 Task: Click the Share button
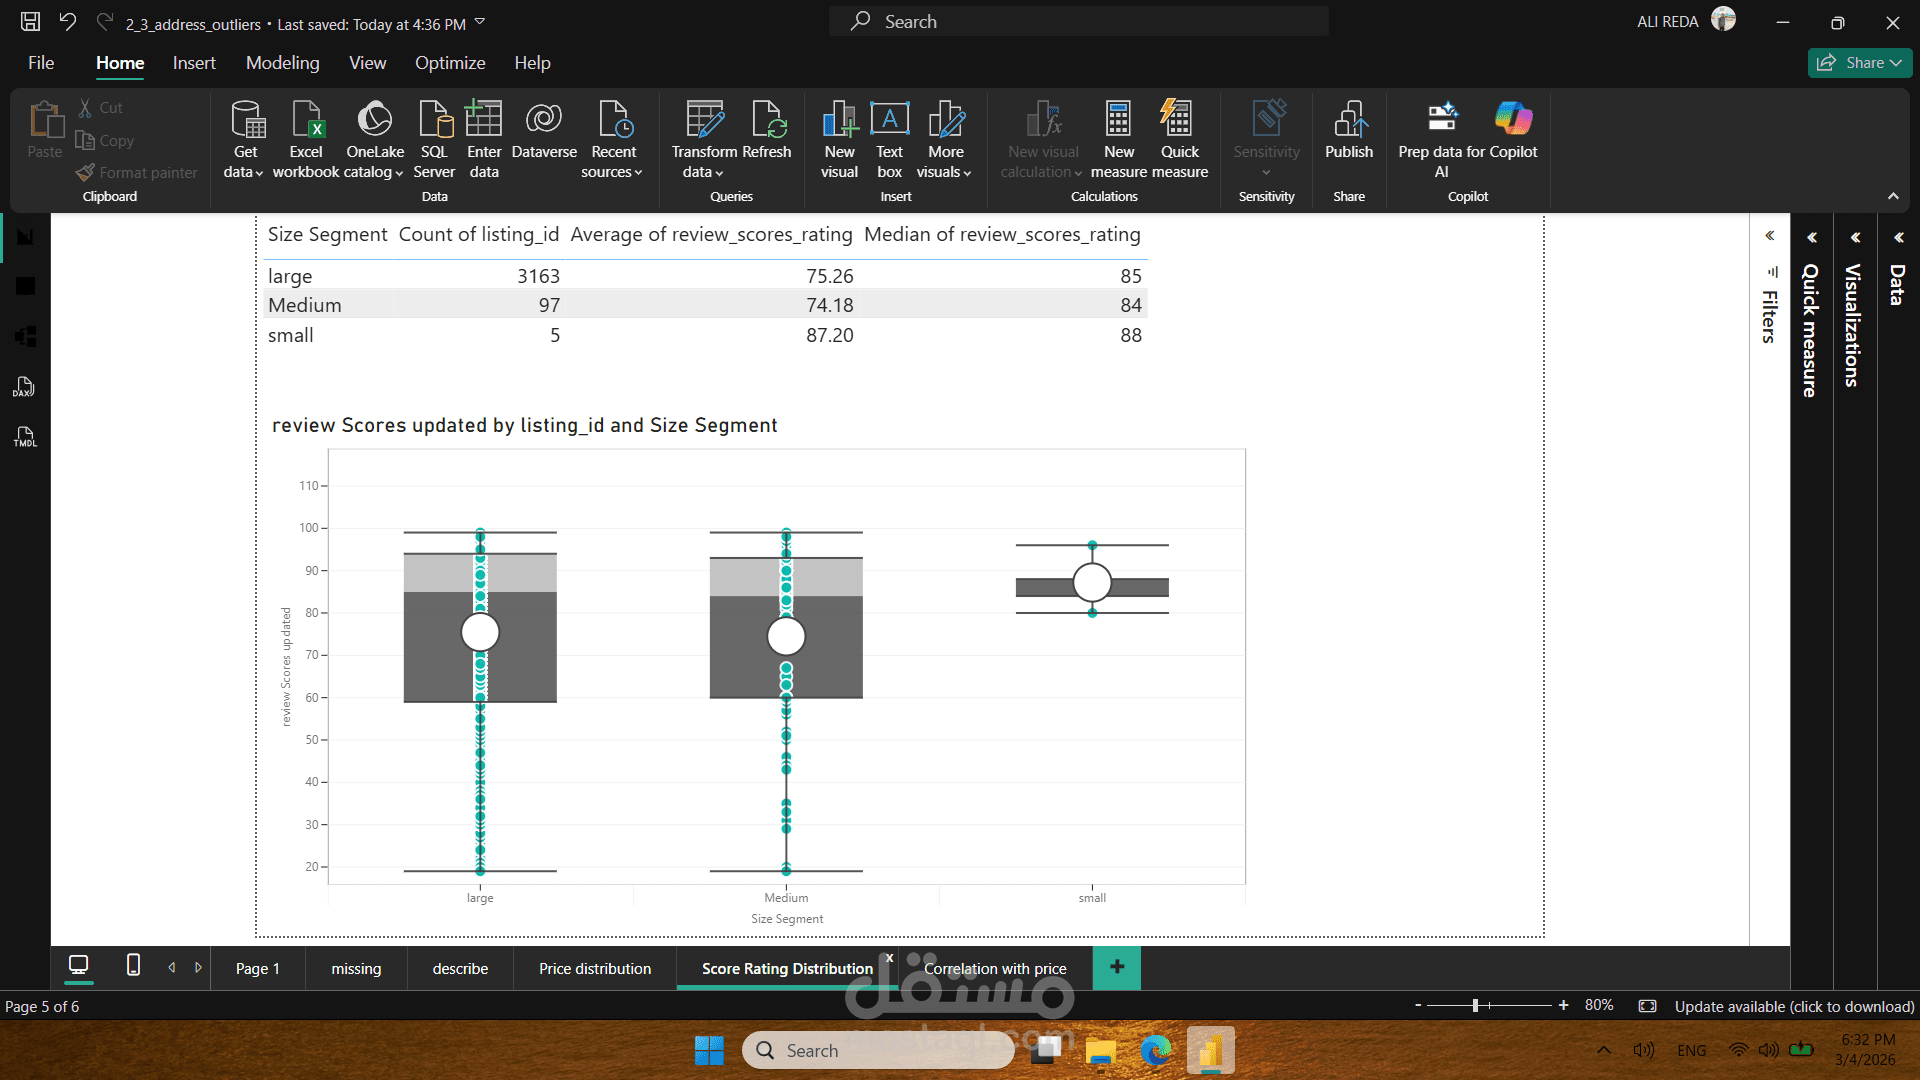[x=1859, y=63]
